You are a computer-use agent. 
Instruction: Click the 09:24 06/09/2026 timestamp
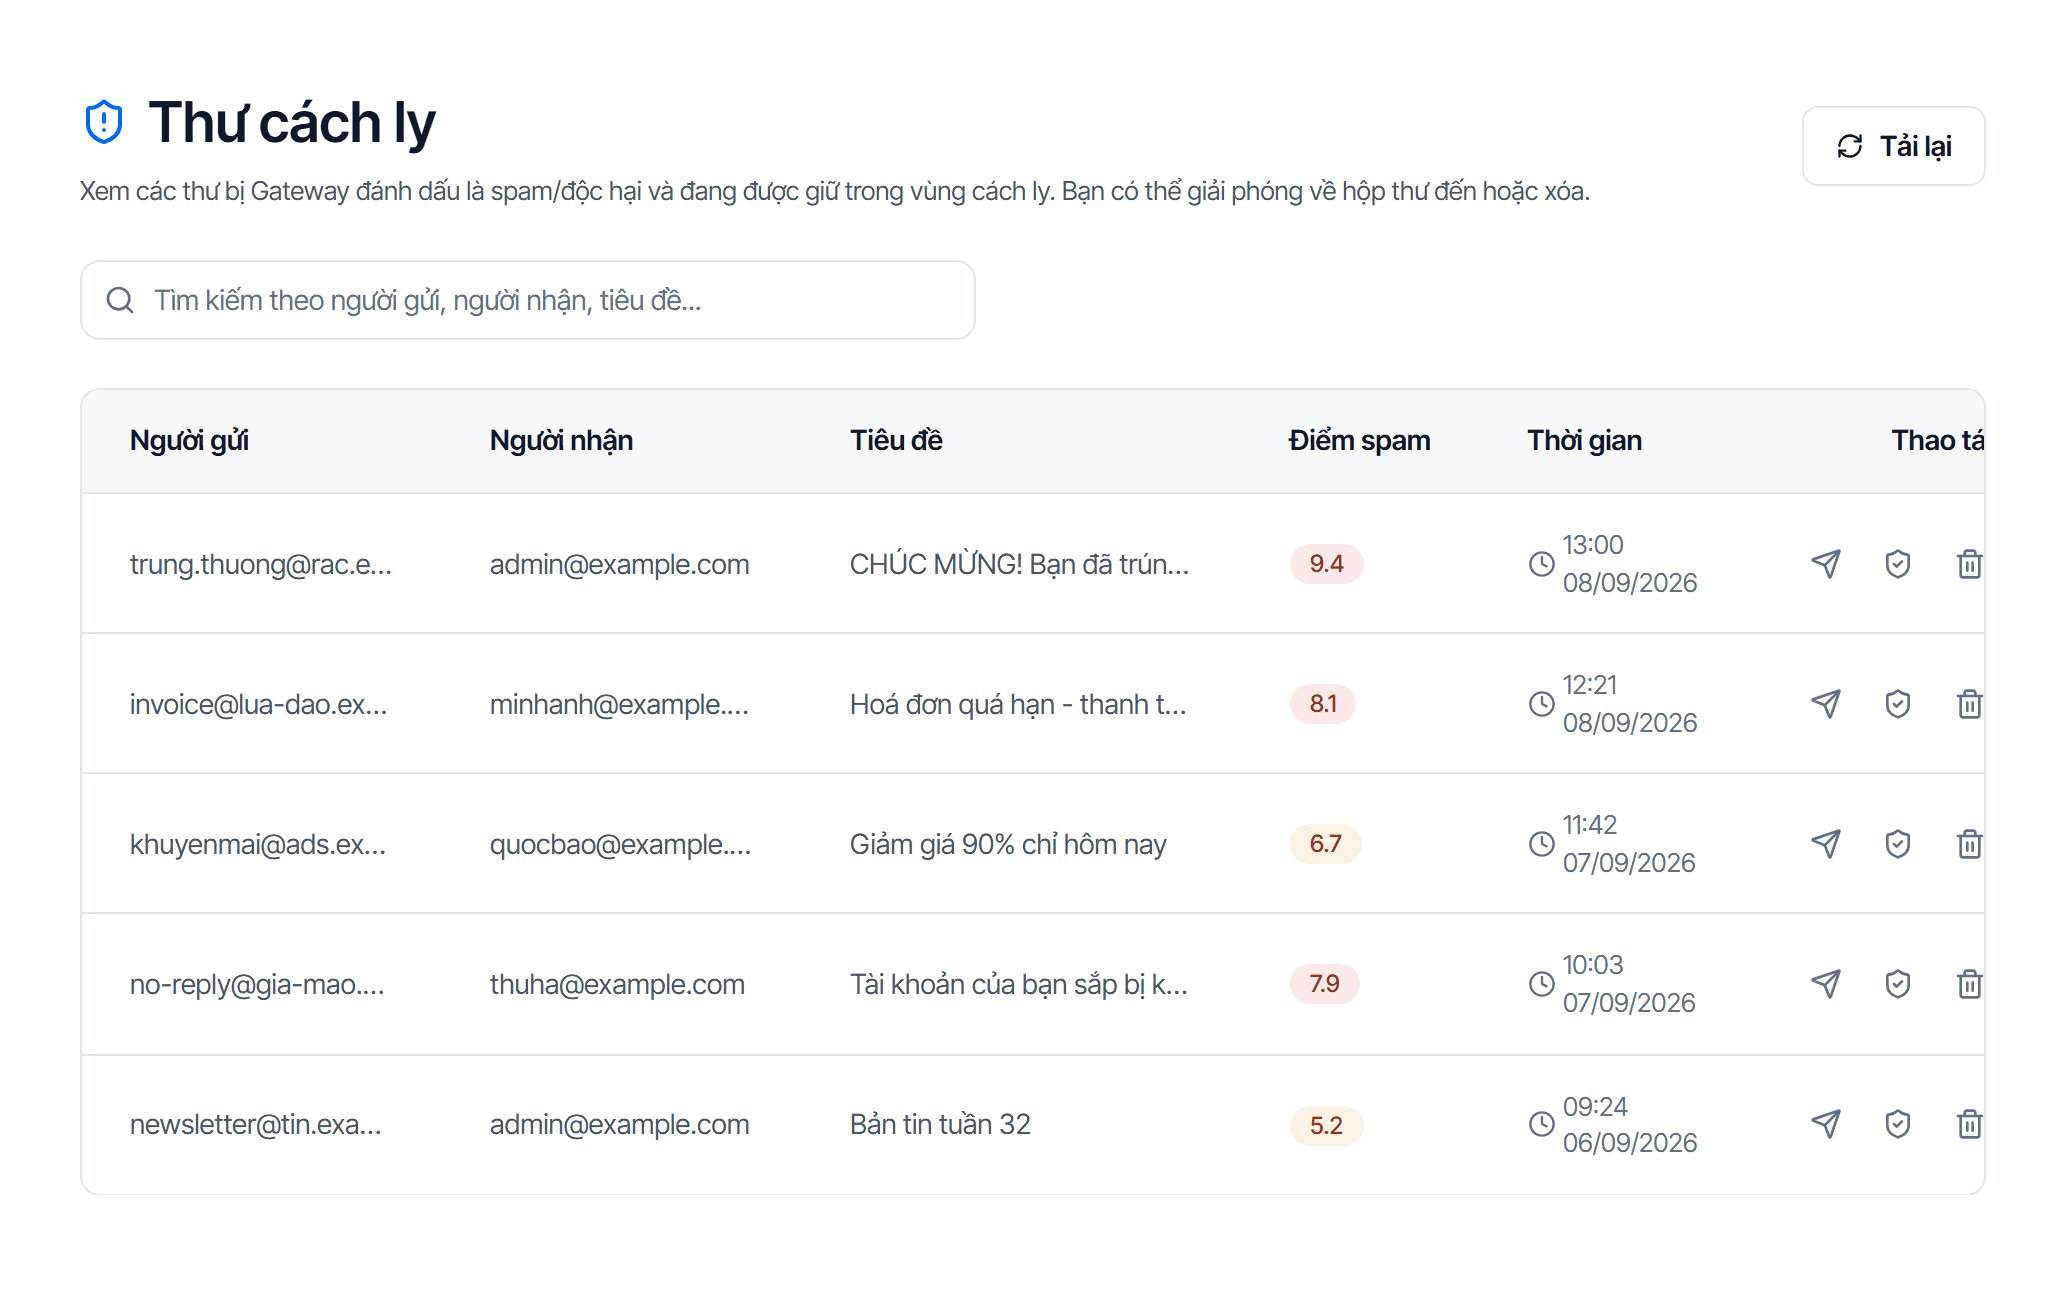pyautogui.click(x=1630, y=1124)
